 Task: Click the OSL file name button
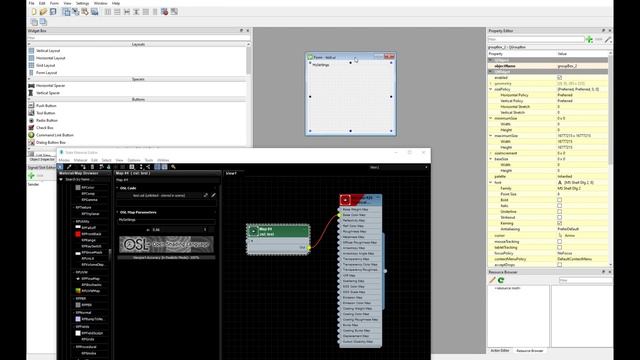pyautogui.click(x=159, y=196)
